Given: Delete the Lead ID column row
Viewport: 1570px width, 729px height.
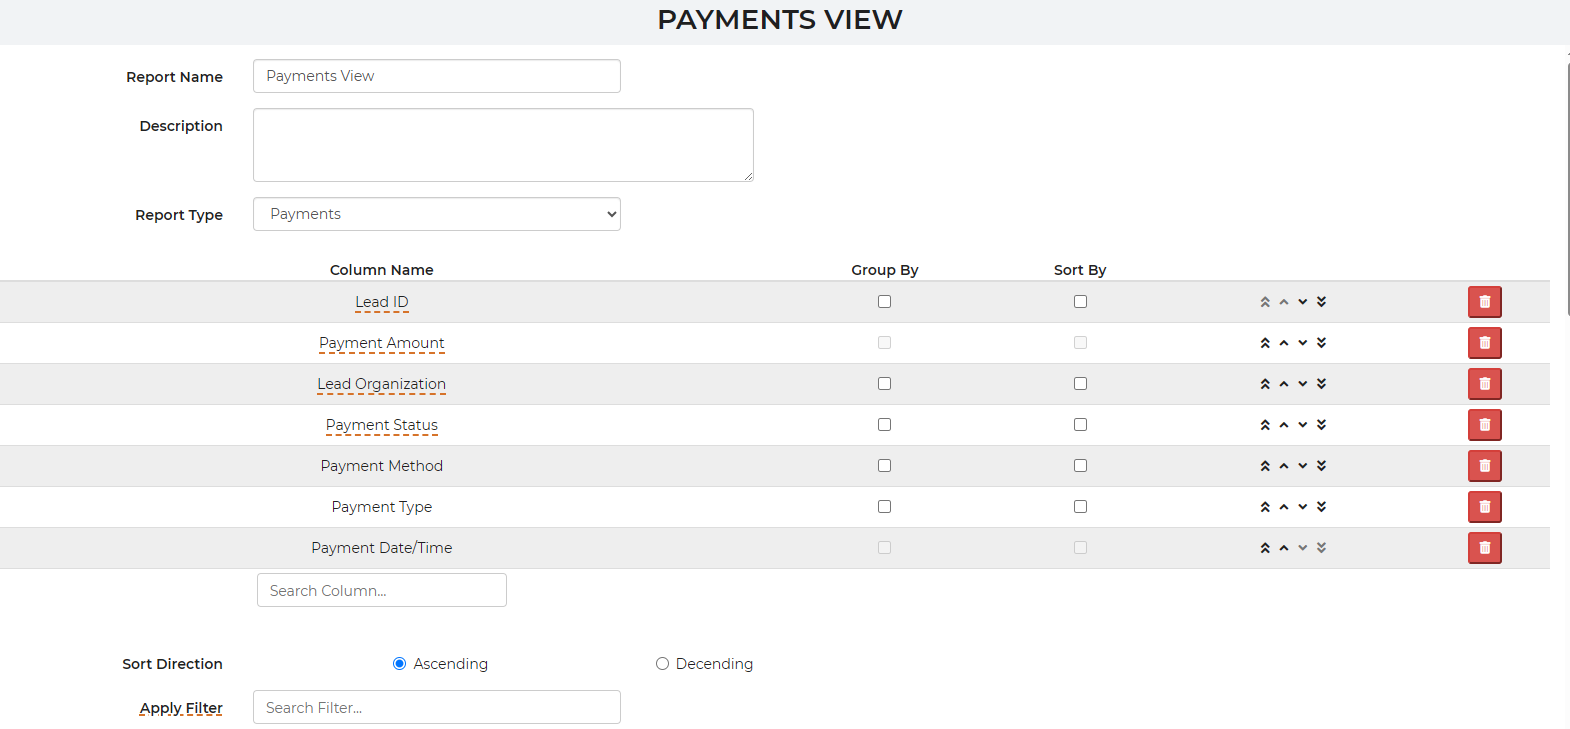Looking at the screenshot, I should pos(1484,302).
